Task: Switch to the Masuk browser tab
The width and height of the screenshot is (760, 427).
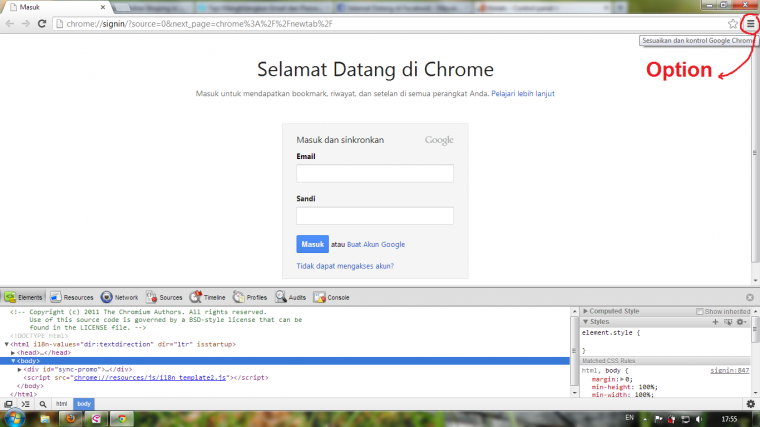Action: click(x=56, y=7)
